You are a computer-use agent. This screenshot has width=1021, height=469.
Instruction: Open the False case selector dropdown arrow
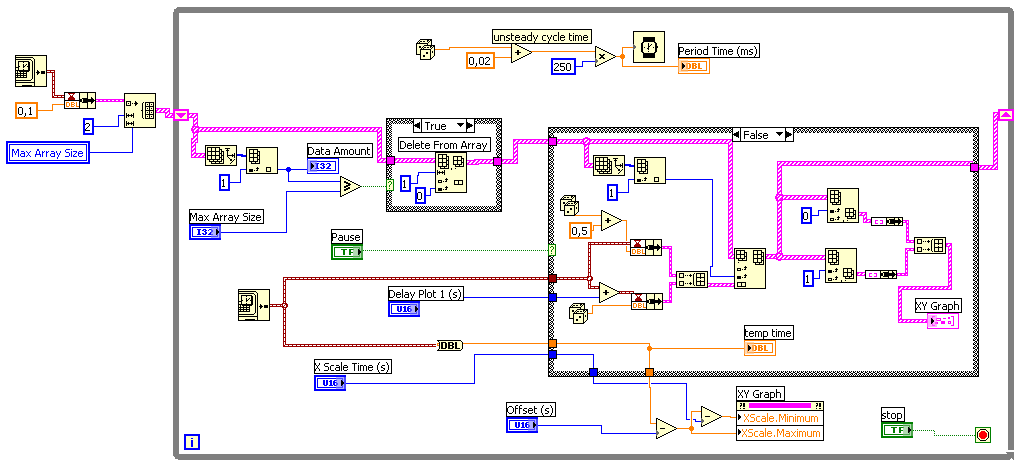pyautogui.click(x=780, y=135)
